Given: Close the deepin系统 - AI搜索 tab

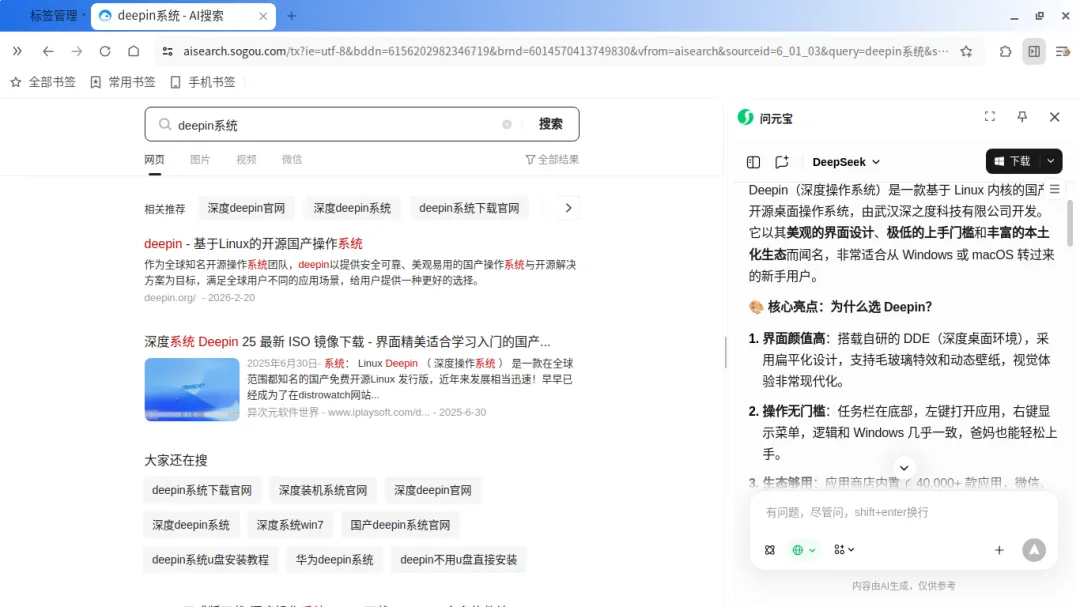Looking at the screenshot, I should pyautogui.click(x=263, y=16).
